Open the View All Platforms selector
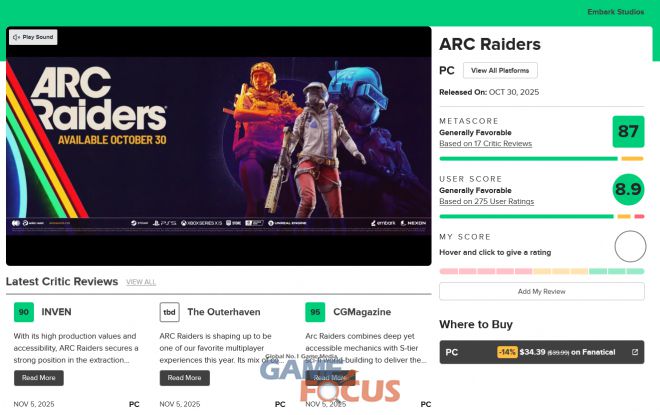 (x=500, y=70)
